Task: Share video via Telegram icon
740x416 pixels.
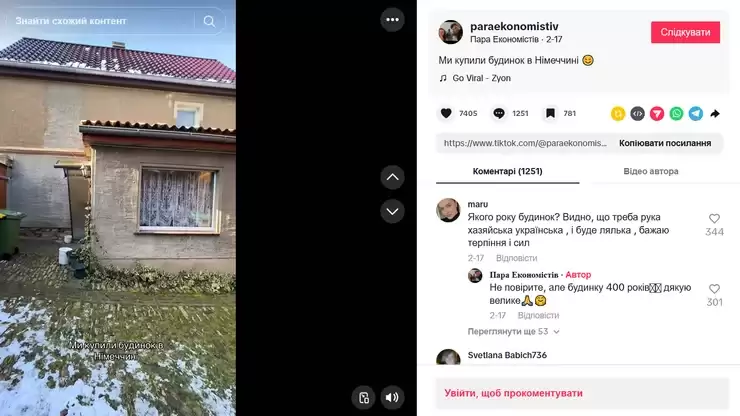Action: [x=696, y=113]
